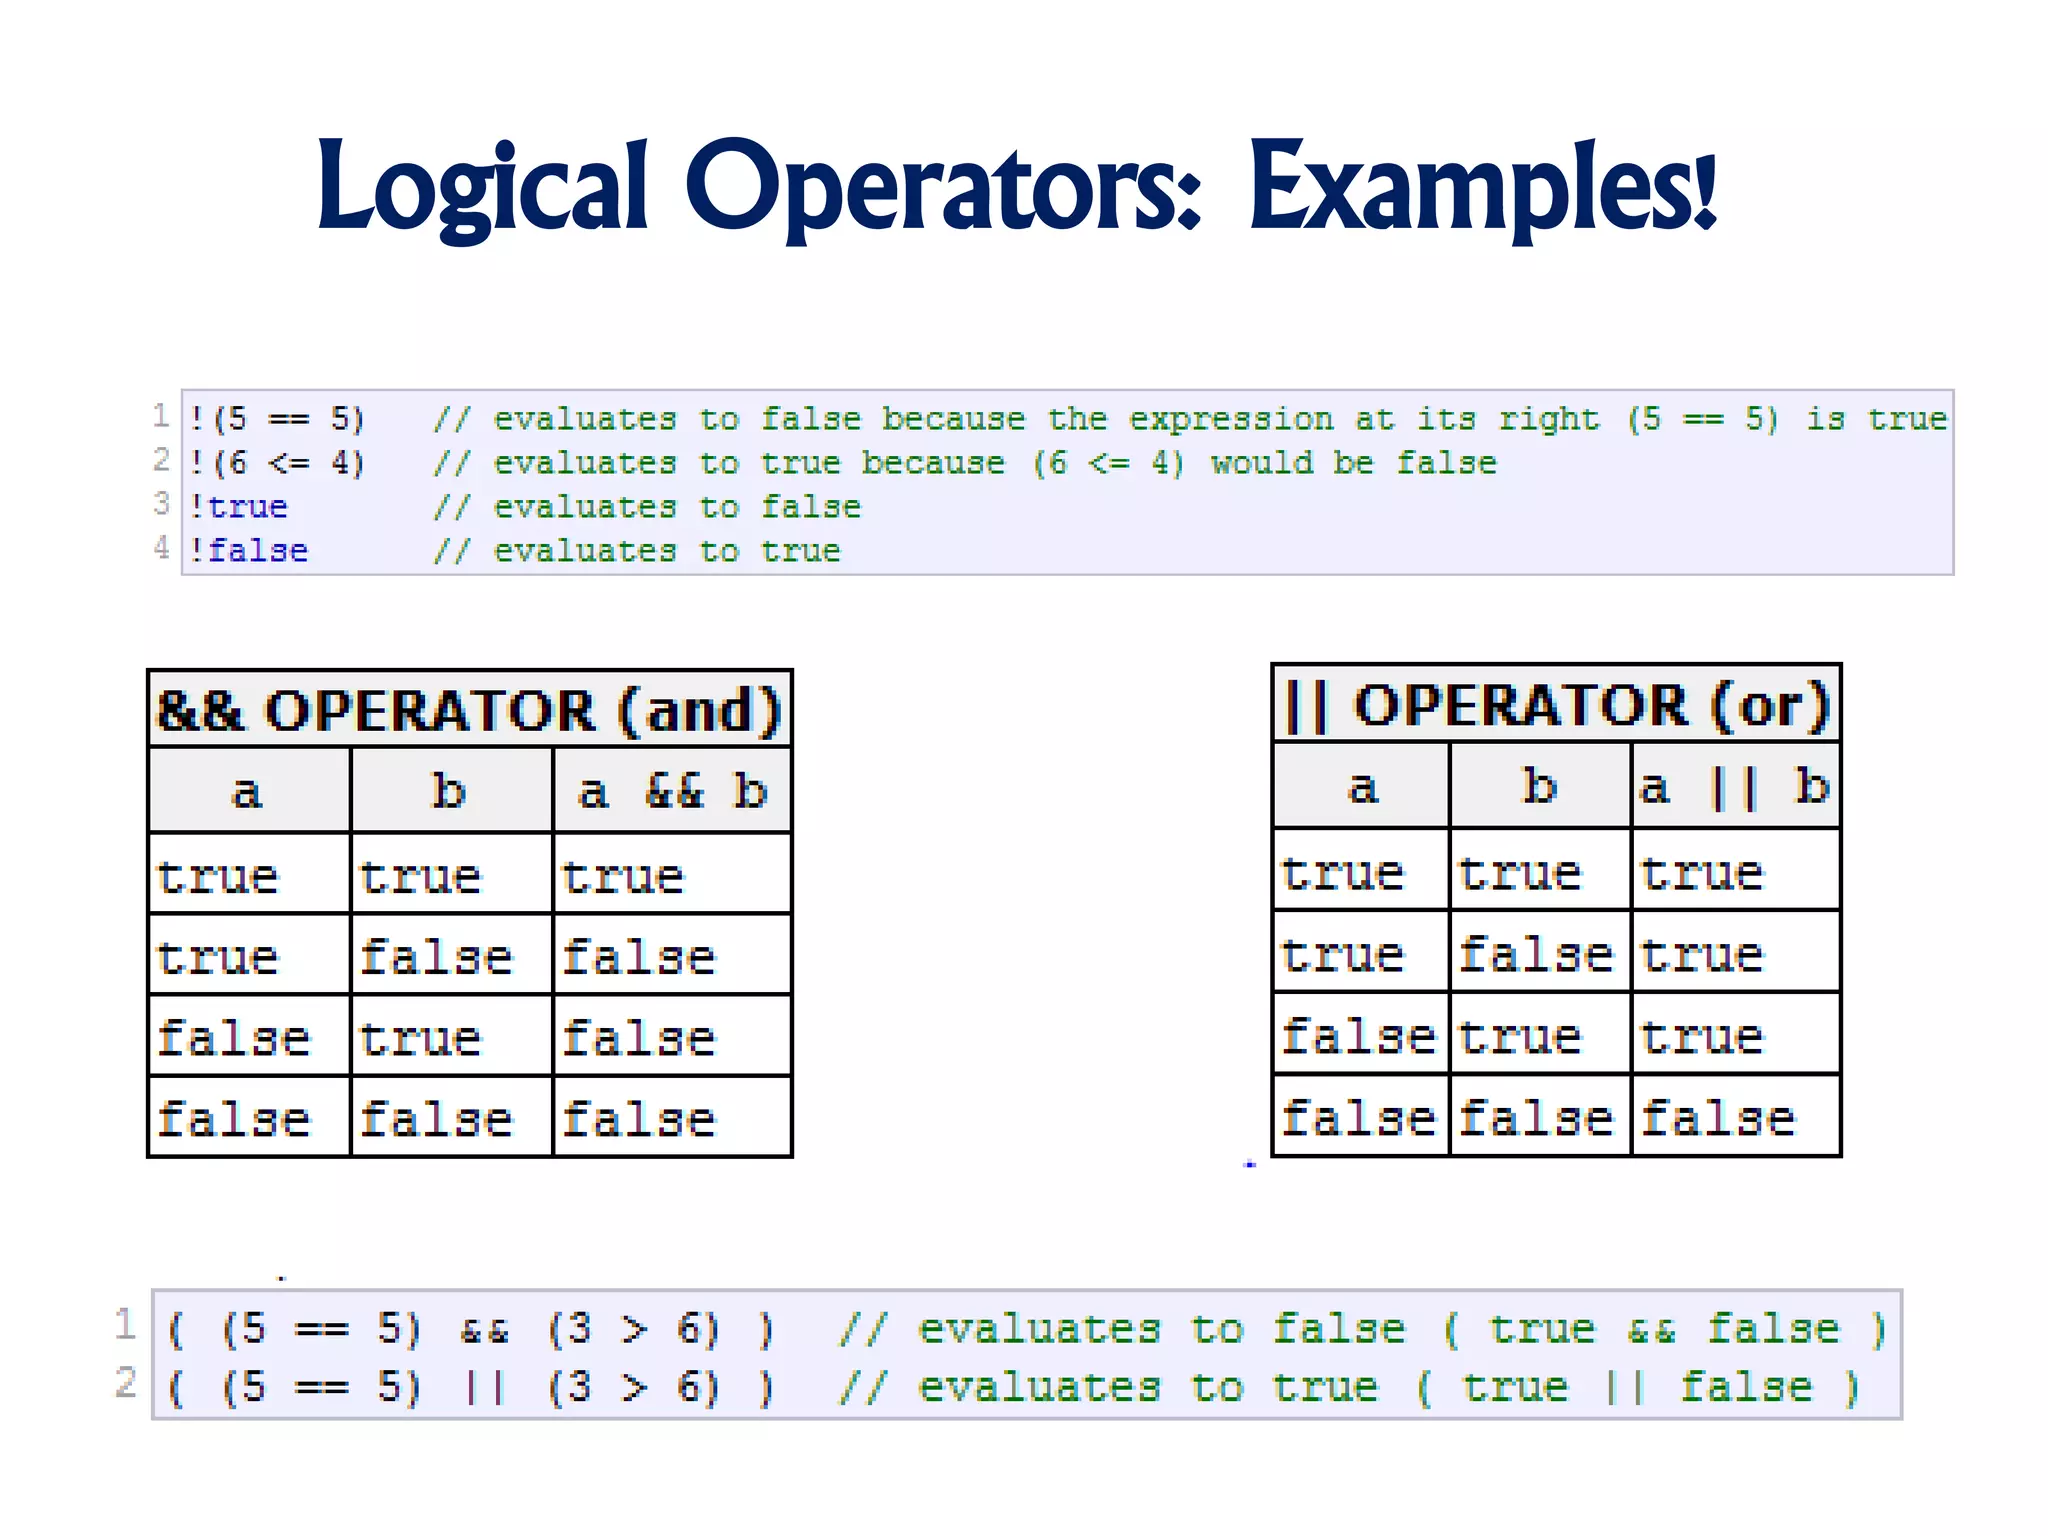Click the '// evaluates to true' comment after !false

[x=636, y=550]
